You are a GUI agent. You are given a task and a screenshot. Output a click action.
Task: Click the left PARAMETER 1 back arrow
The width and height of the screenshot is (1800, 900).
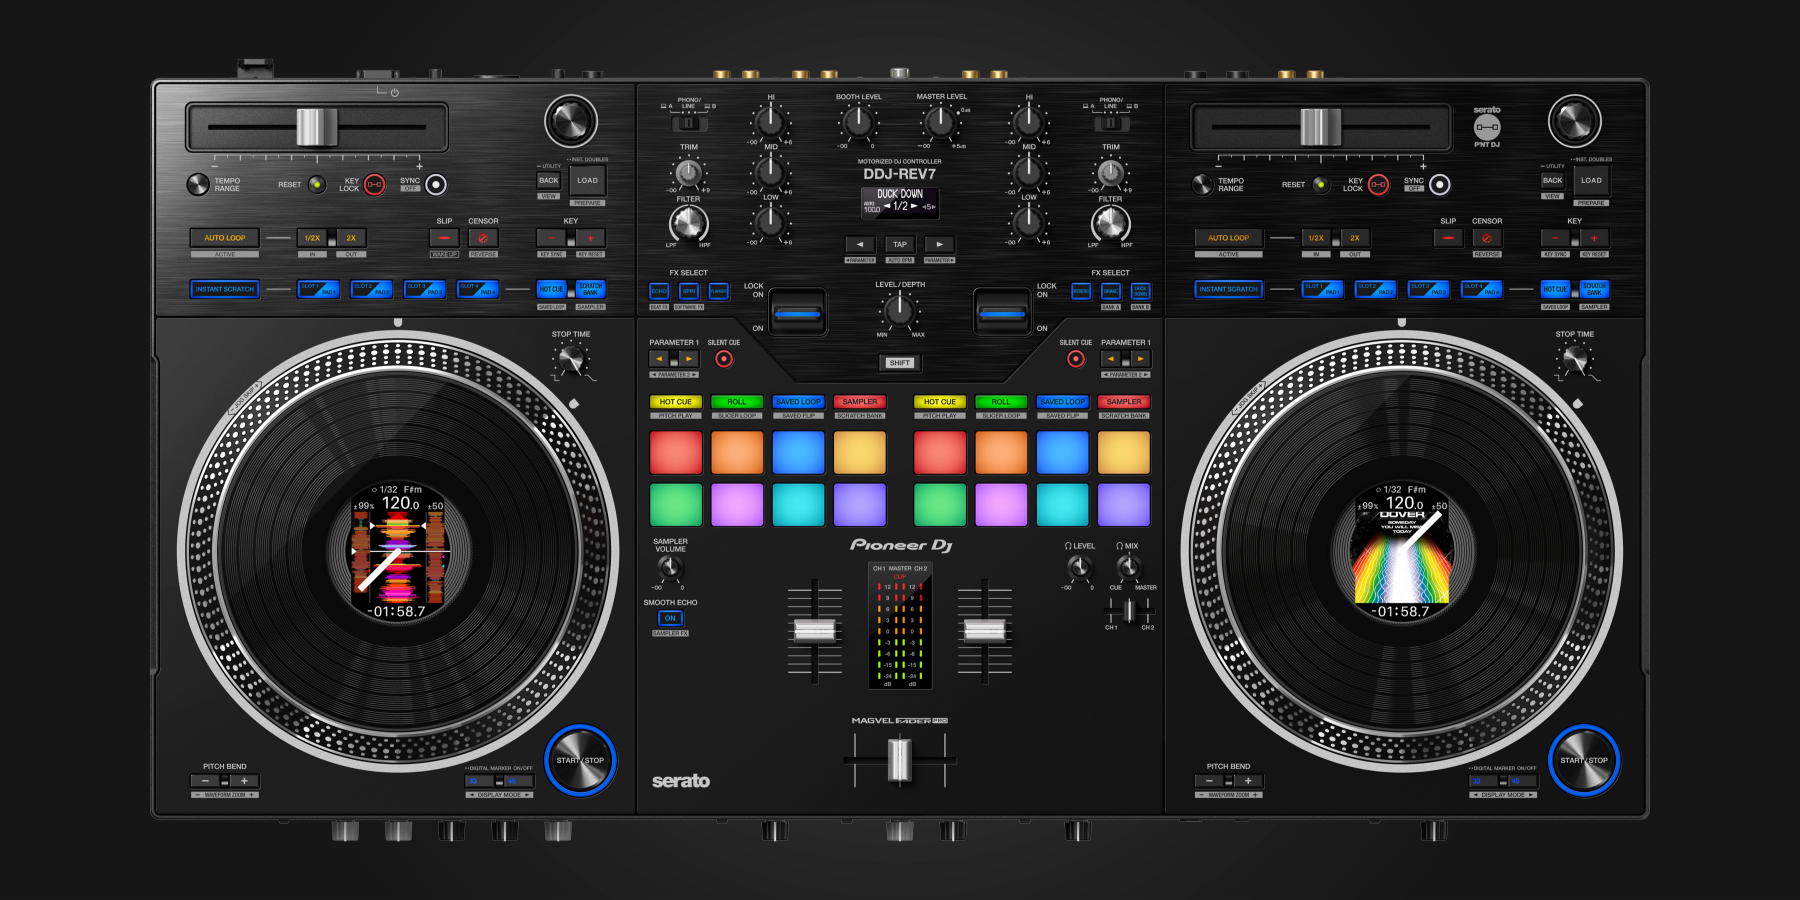pyautogui.click(x=660, y=358)
